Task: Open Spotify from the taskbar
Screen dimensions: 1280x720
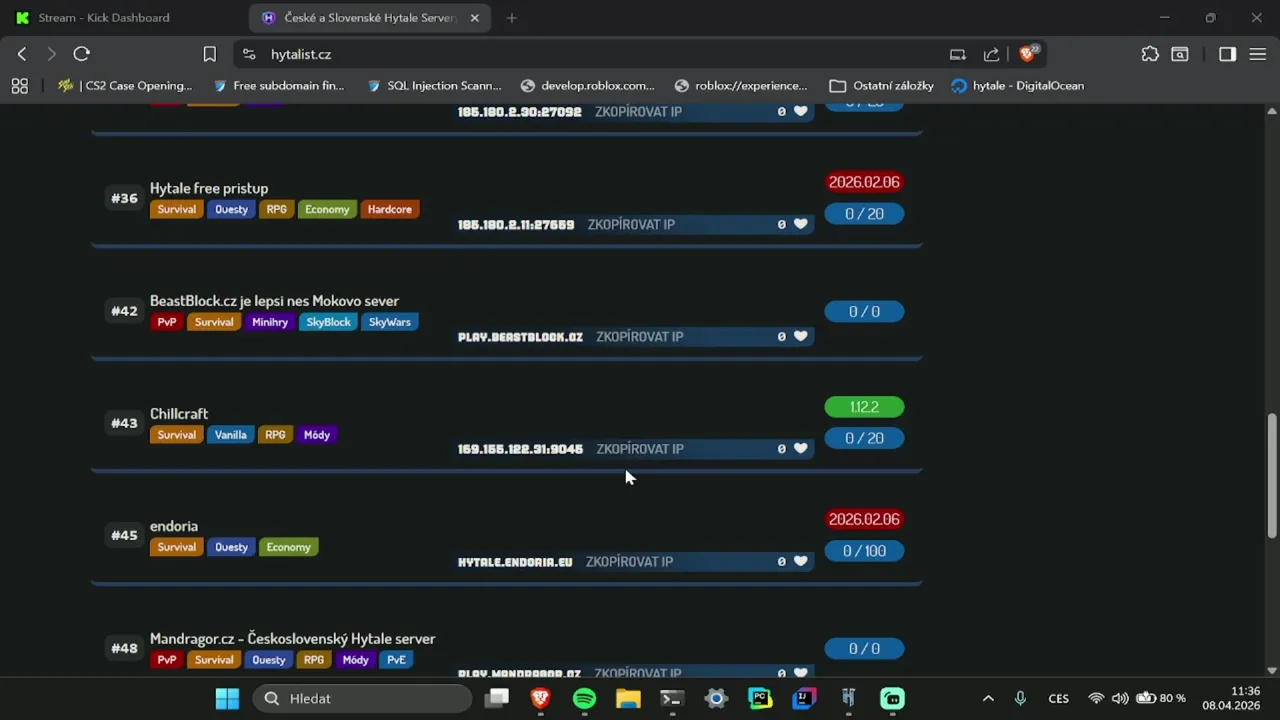Action: (584, 698)
